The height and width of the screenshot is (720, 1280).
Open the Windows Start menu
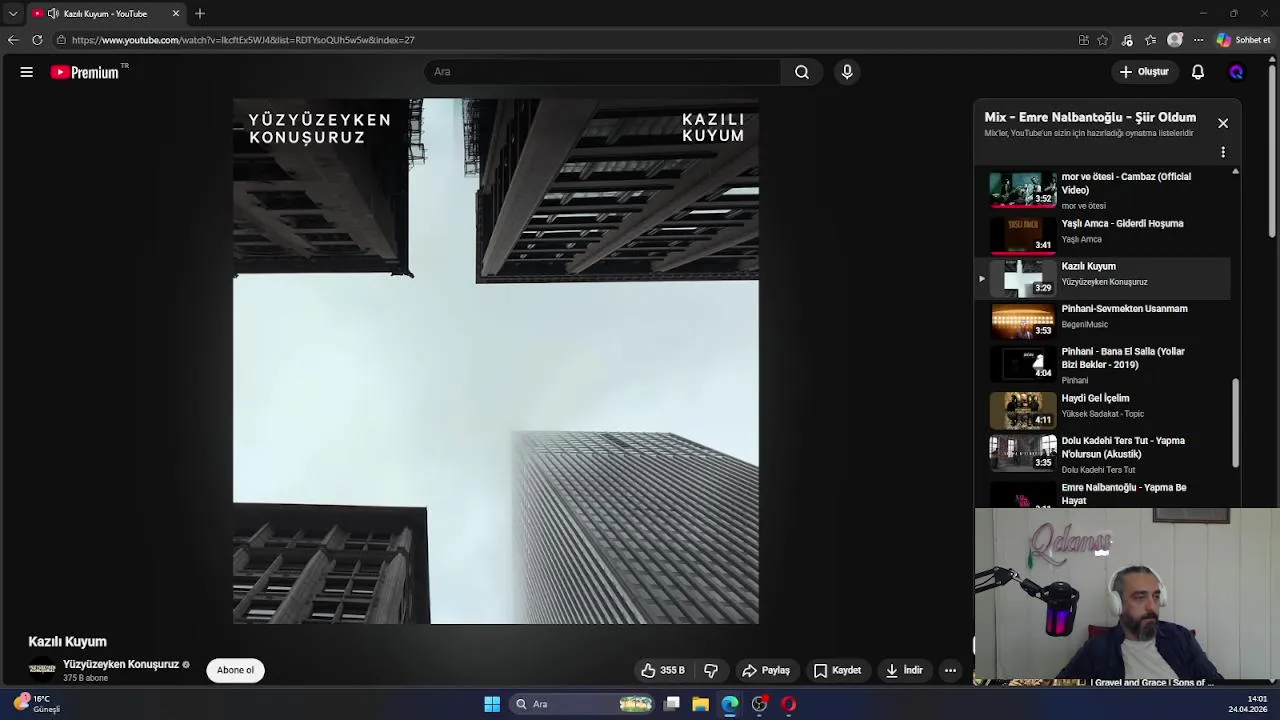click(492, 704)
